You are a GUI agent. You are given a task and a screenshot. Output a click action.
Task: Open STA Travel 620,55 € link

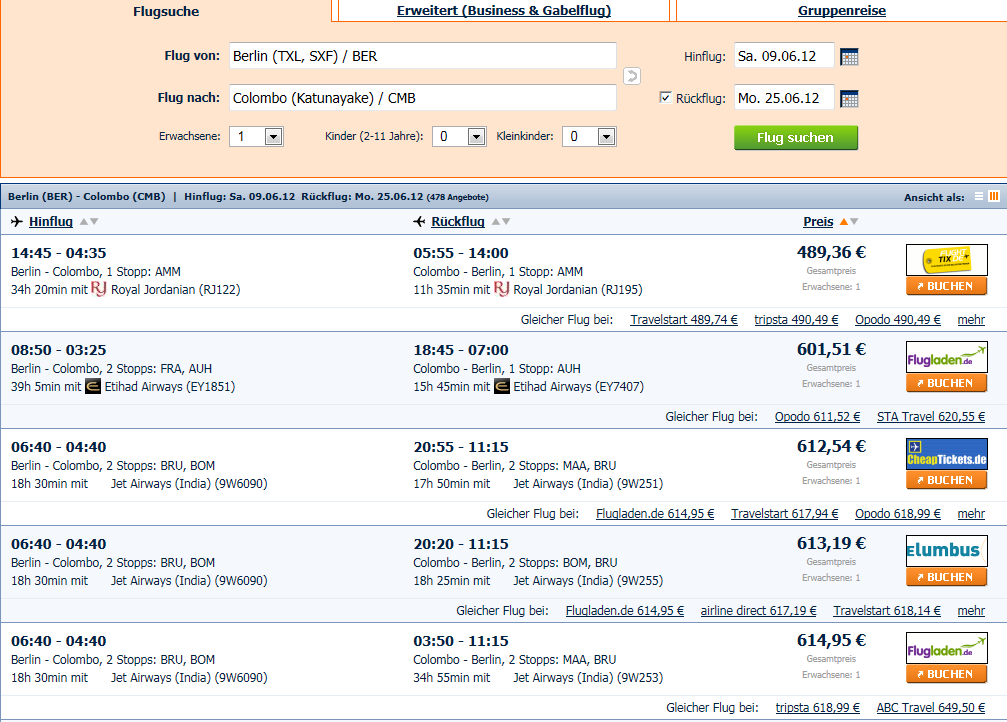(x=931, y=416)
